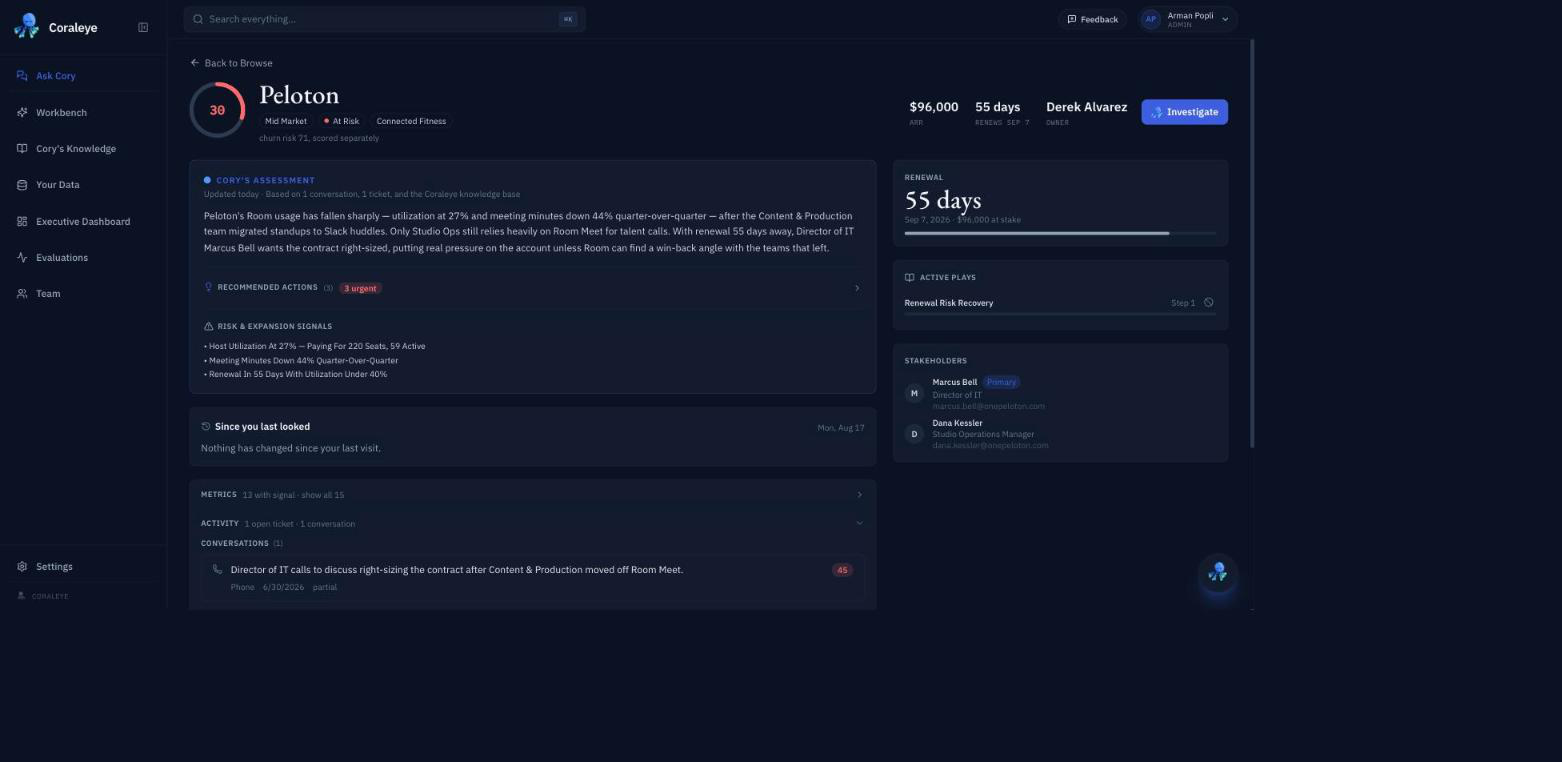The image size is (1562, 762).
Task: Click the Coraleye logo icon
Action: pyautogui.click(x=27, y=26)
